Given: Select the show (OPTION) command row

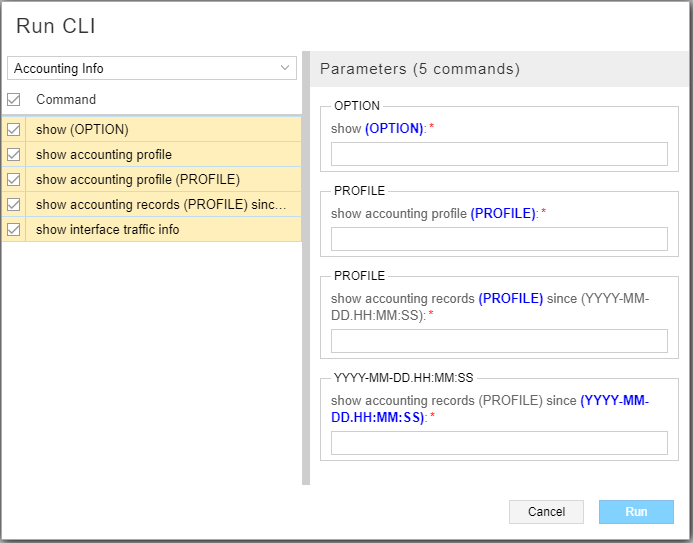Looking at the screenshot, I should click(x=160, y=129).
